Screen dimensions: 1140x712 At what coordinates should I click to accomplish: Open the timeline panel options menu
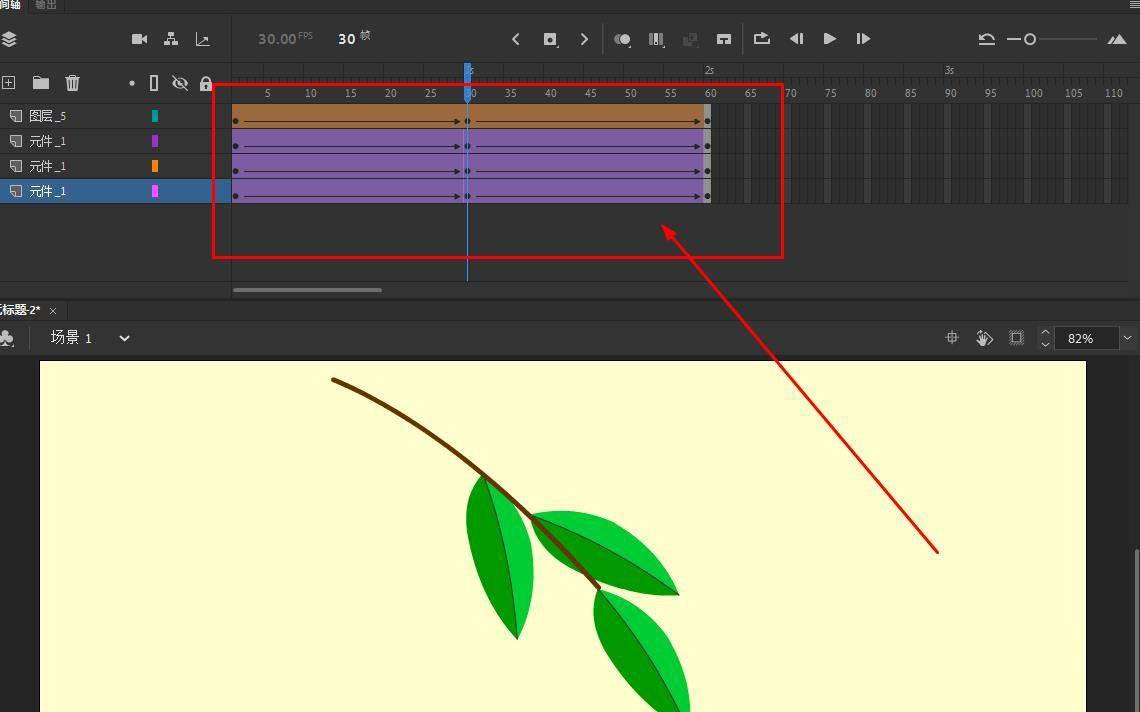[1133, 4]
